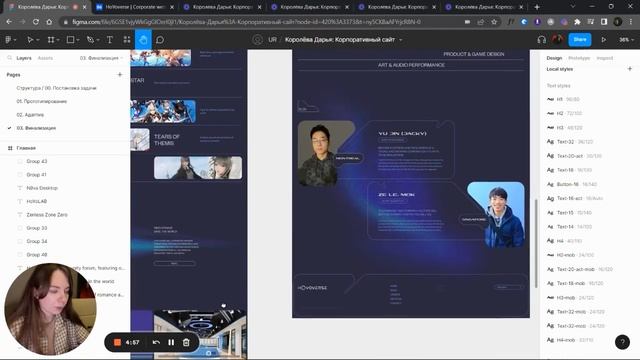The width and height of the screenshot is (640, 360).
Task: Select the Rectangle shape tool
Action: coord(70,40)
